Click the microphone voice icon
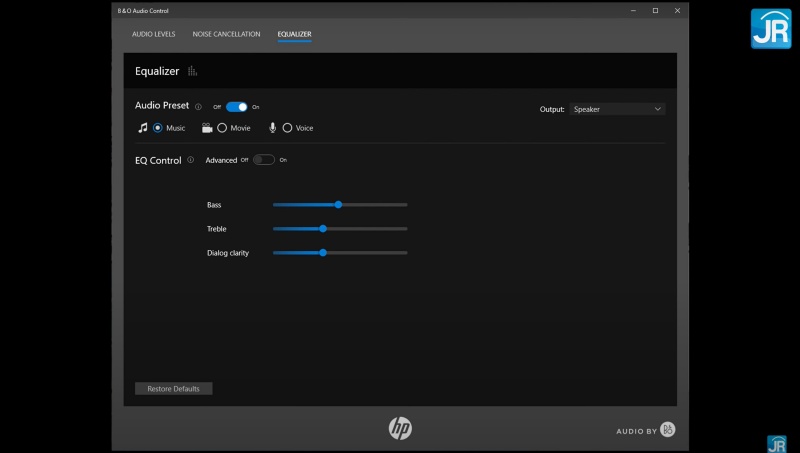This screenshot has height=453, width=800. tap(273, 128)
